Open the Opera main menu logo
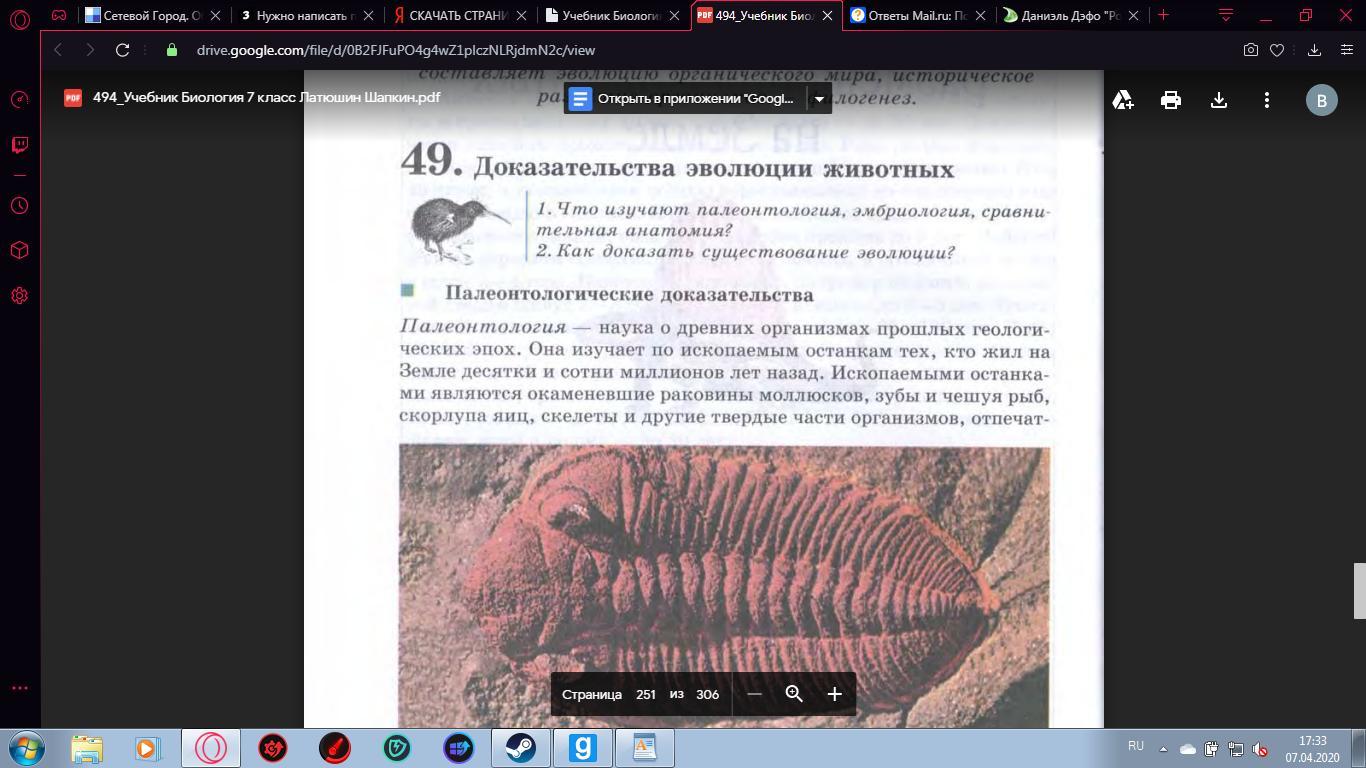 20,19
